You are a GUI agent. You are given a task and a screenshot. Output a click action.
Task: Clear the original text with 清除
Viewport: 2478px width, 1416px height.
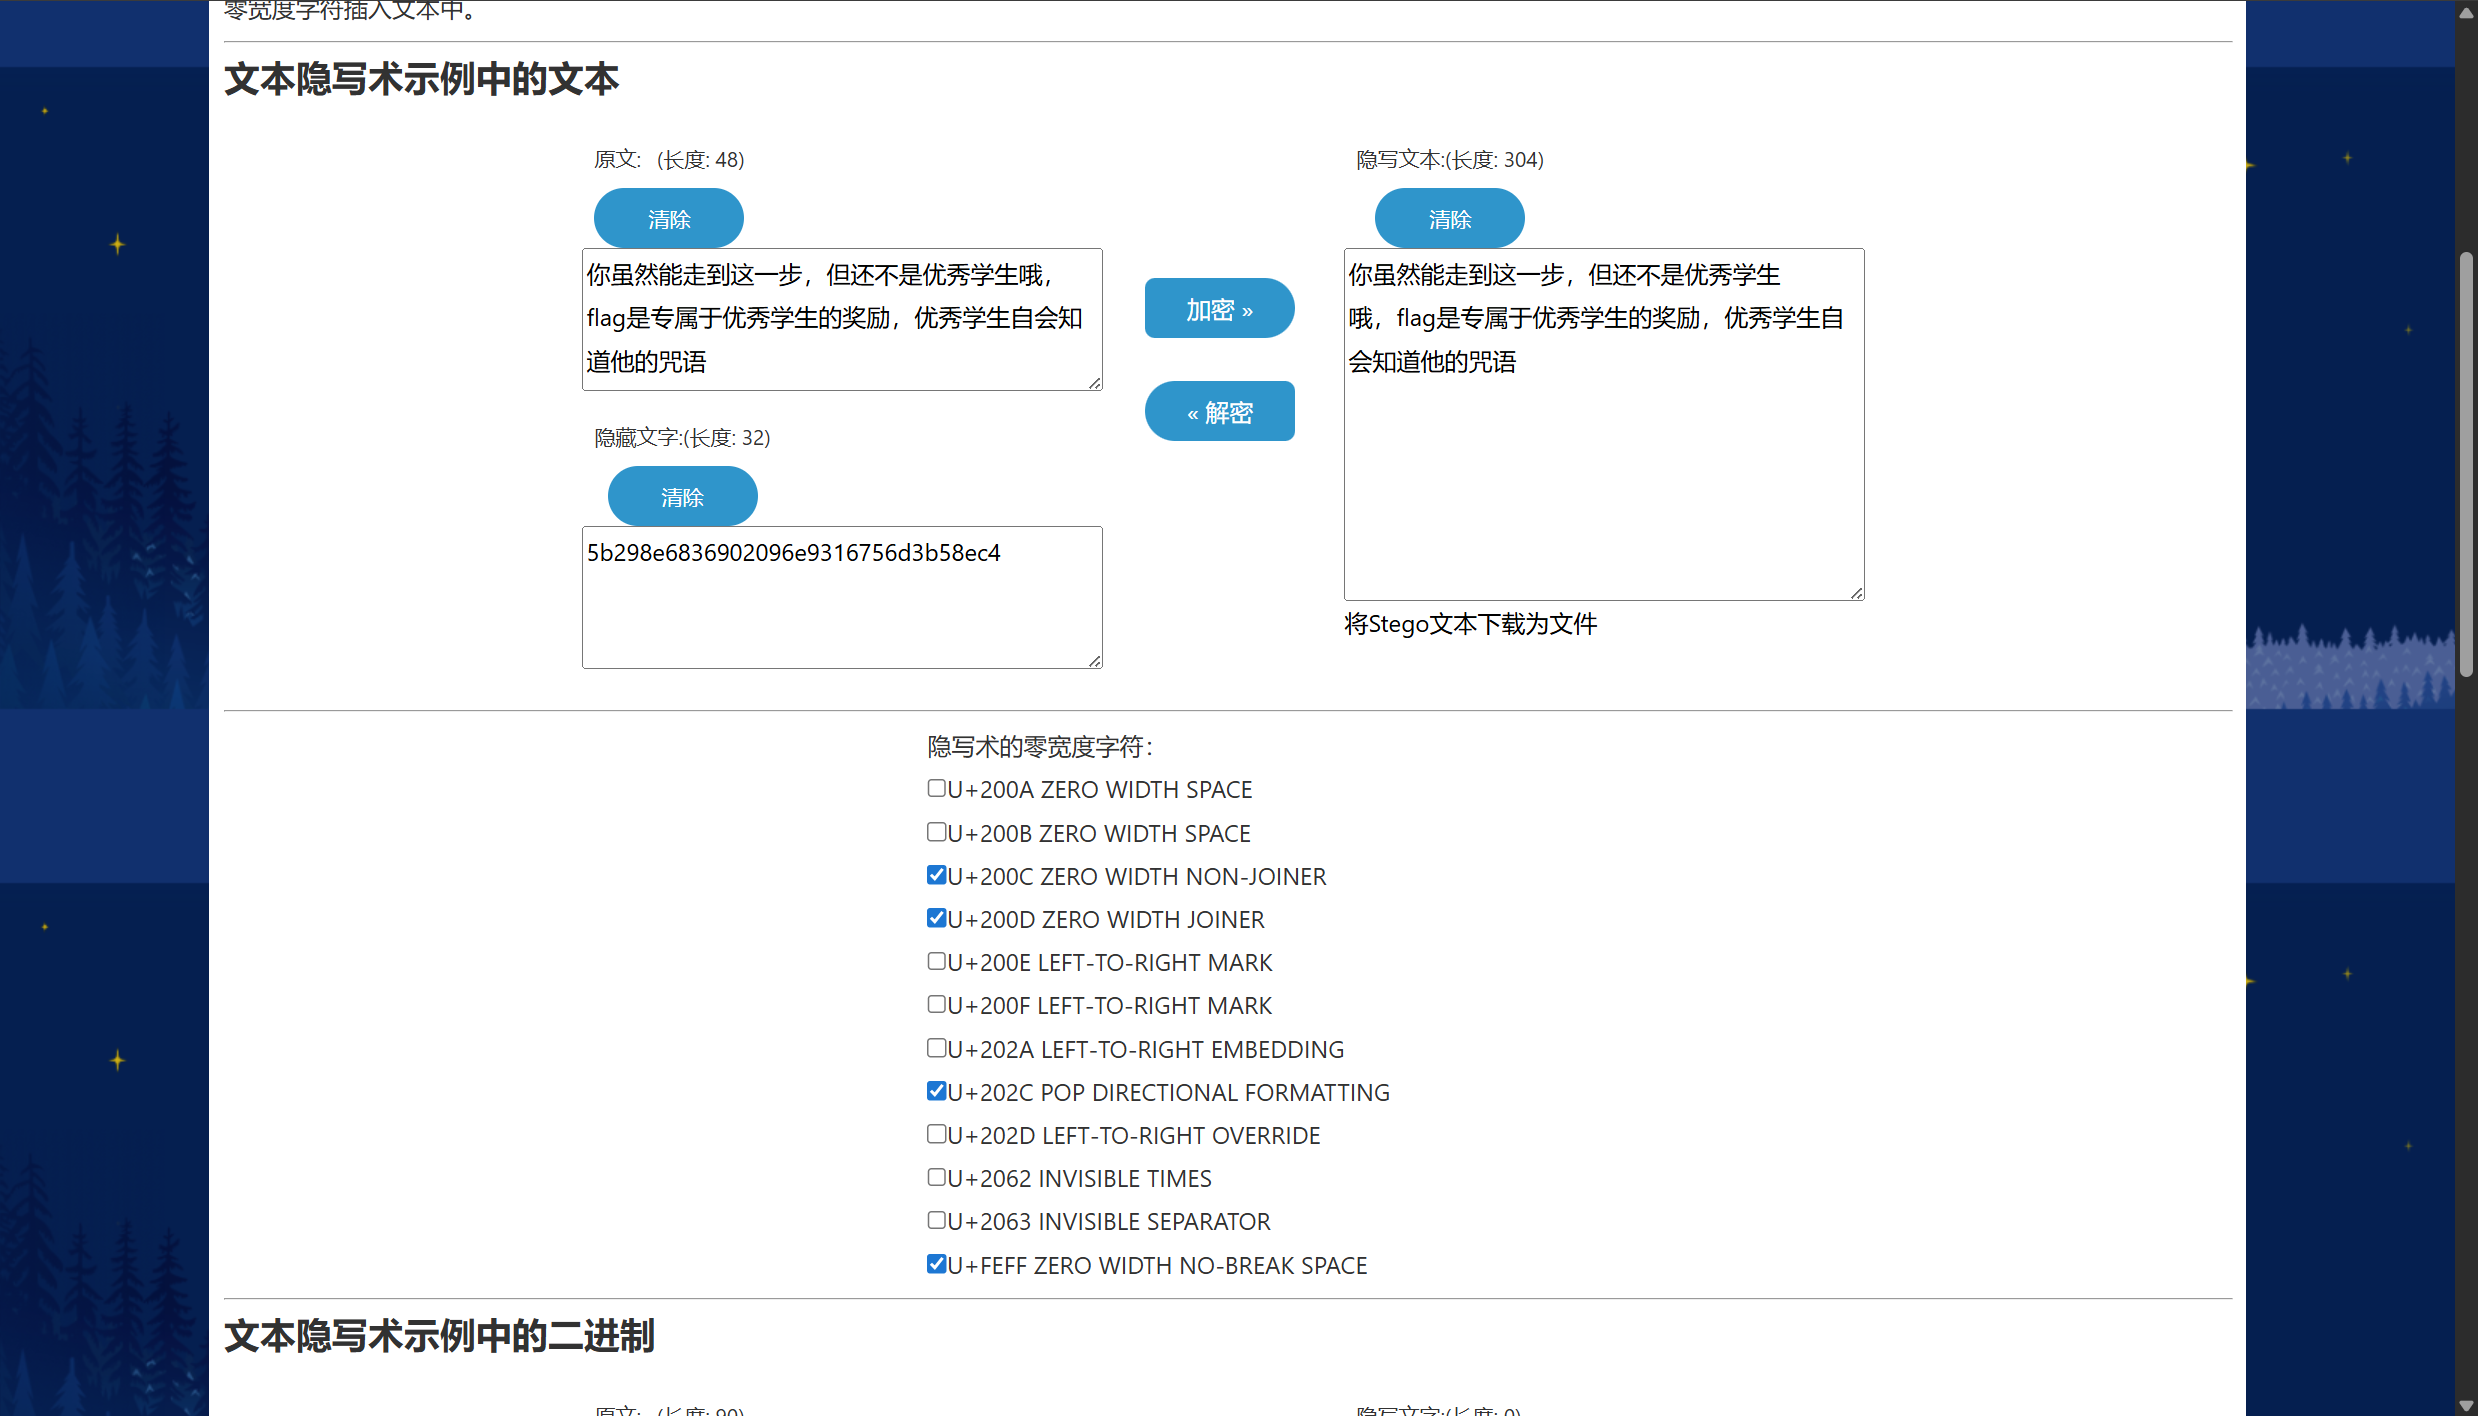point(668,219)
